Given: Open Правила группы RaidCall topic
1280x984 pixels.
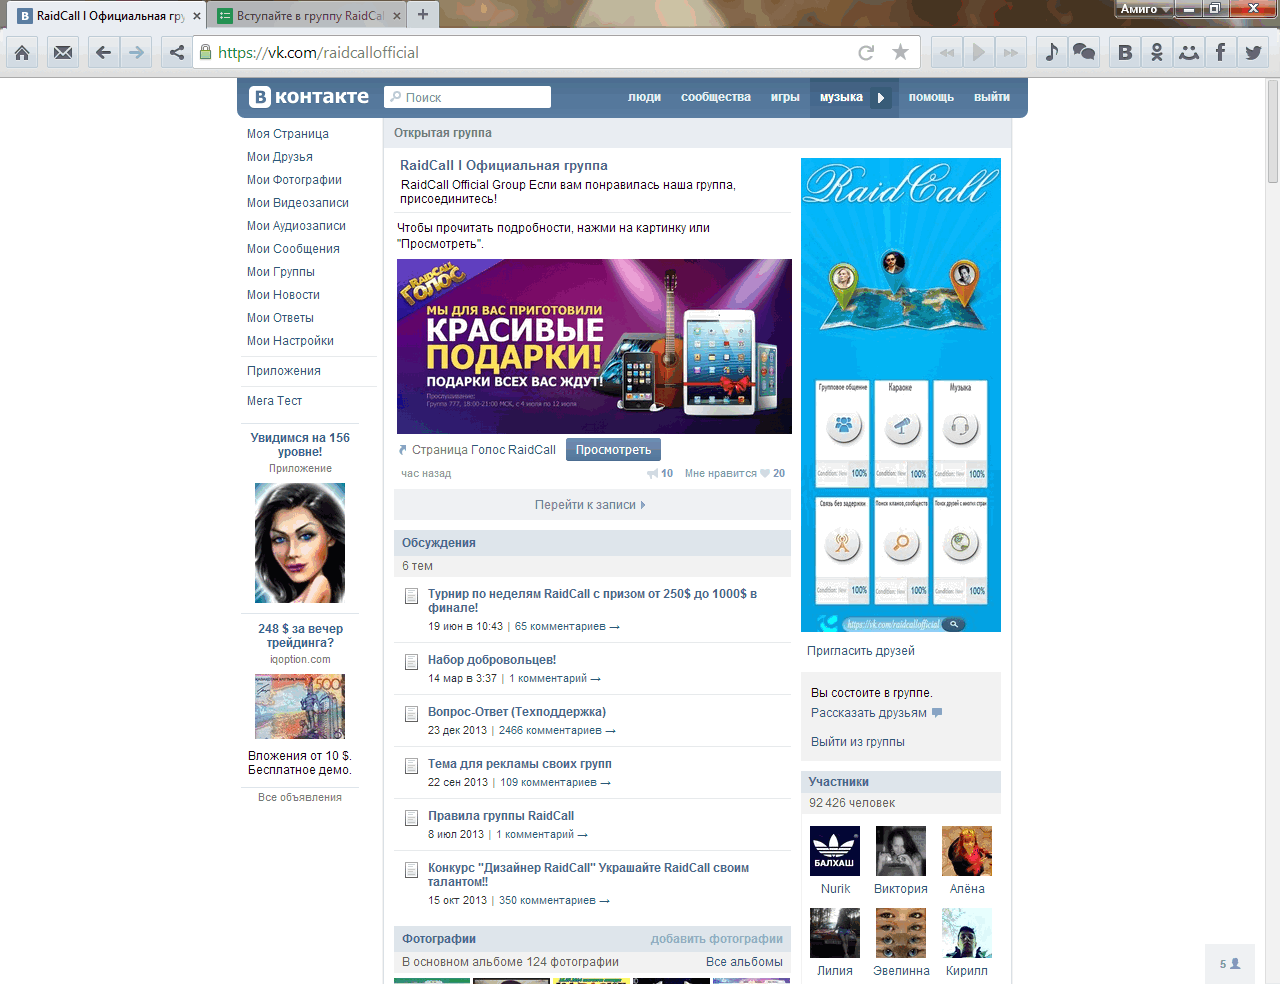Looking at the screenshot, I should click(501, 816).
